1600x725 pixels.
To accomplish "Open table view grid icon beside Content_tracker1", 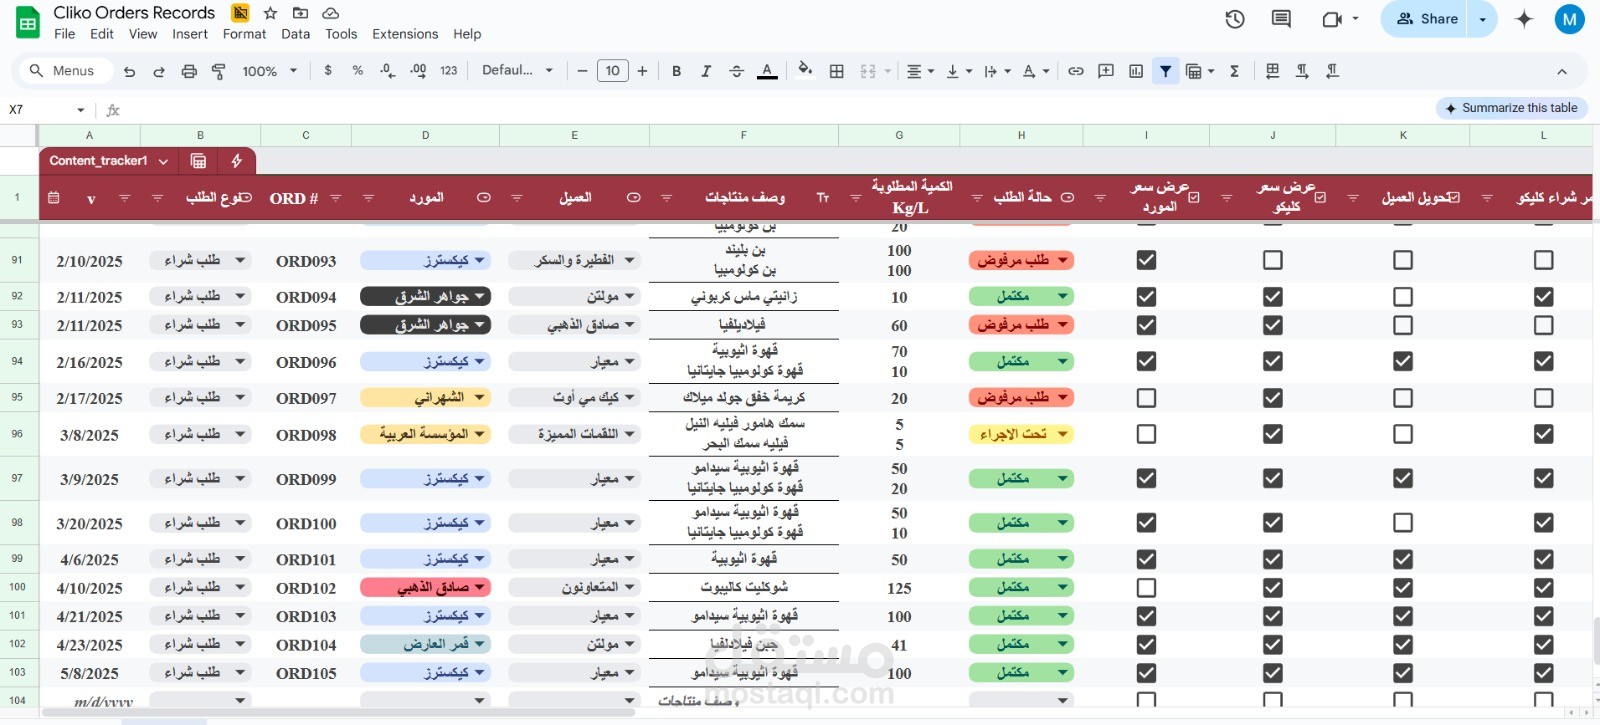I will coord(198,161).
